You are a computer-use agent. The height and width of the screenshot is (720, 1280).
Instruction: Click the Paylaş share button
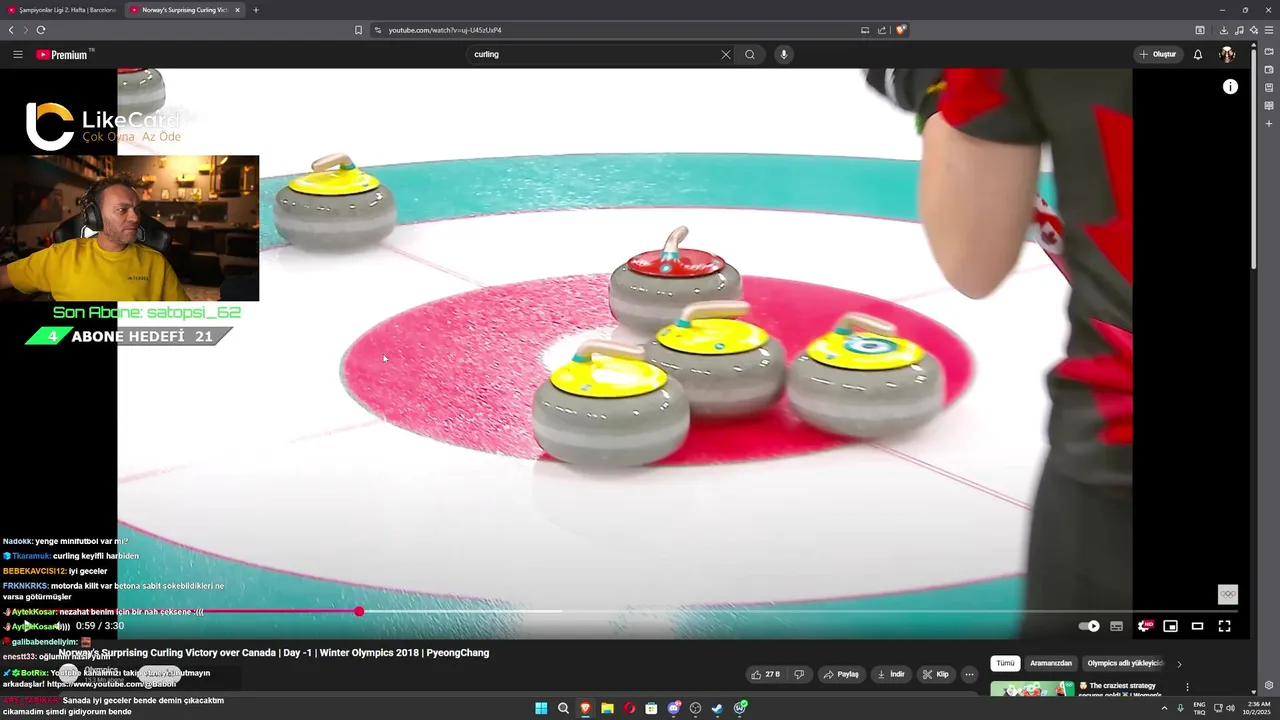pyautogui.click(x=841, y=674)
